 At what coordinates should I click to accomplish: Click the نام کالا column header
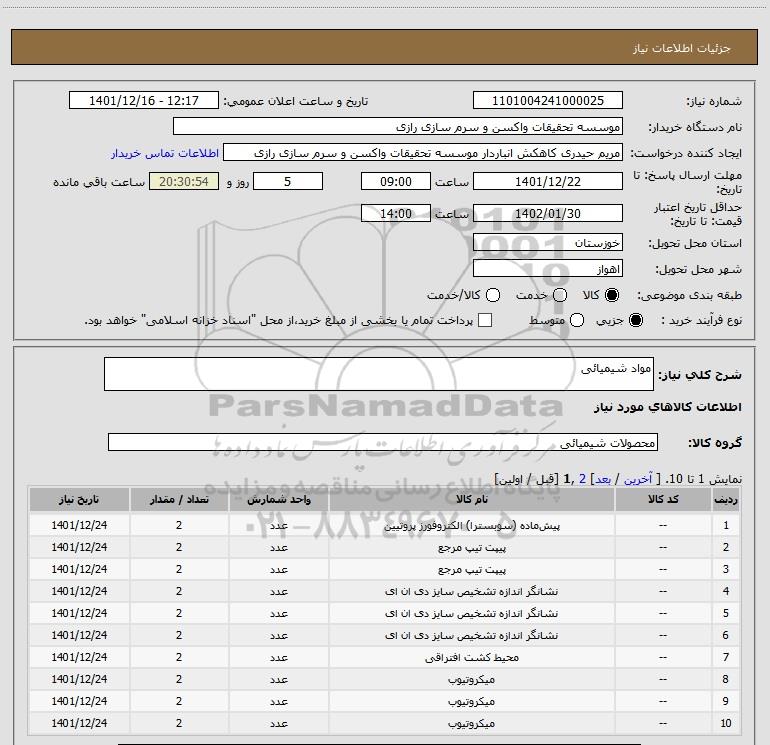pos(471,499)
